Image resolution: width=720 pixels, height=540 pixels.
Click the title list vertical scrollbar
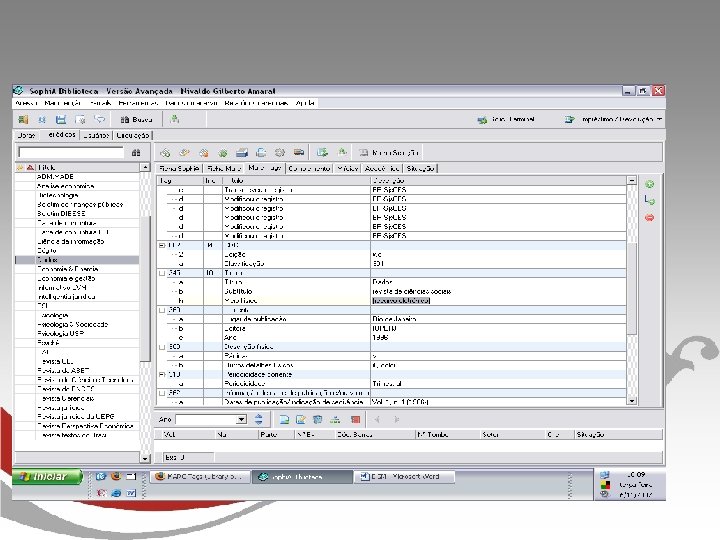(x=145, y=312)
